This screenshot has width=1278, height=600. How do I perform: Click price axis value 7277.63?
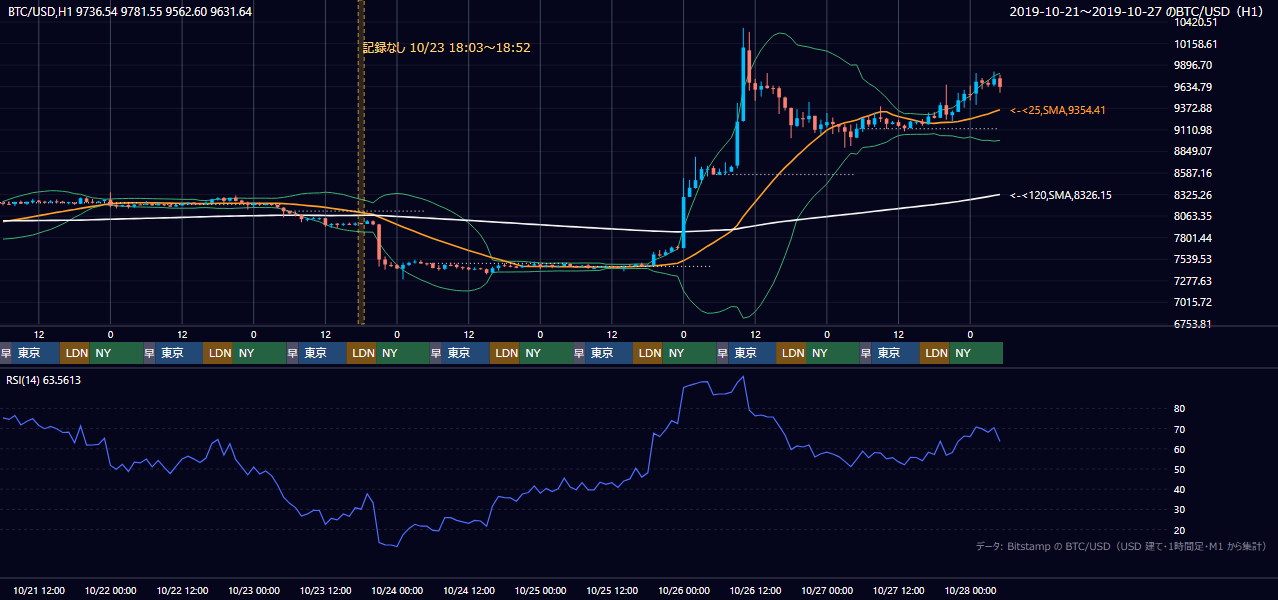click(x=1193, y=281)
